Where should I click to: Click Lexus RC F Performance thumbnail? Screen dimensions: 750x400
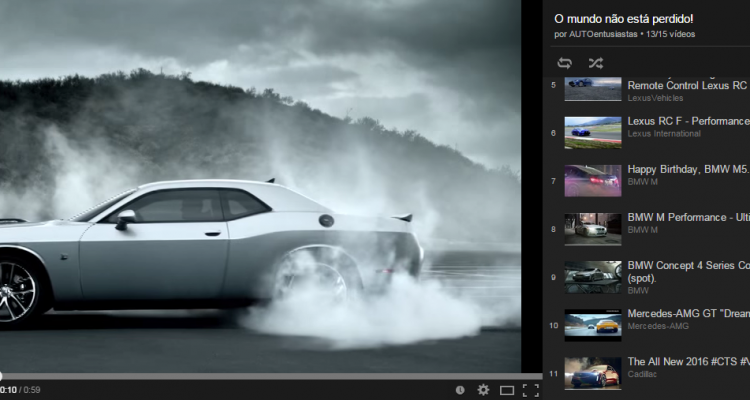[x=592, y=132]
